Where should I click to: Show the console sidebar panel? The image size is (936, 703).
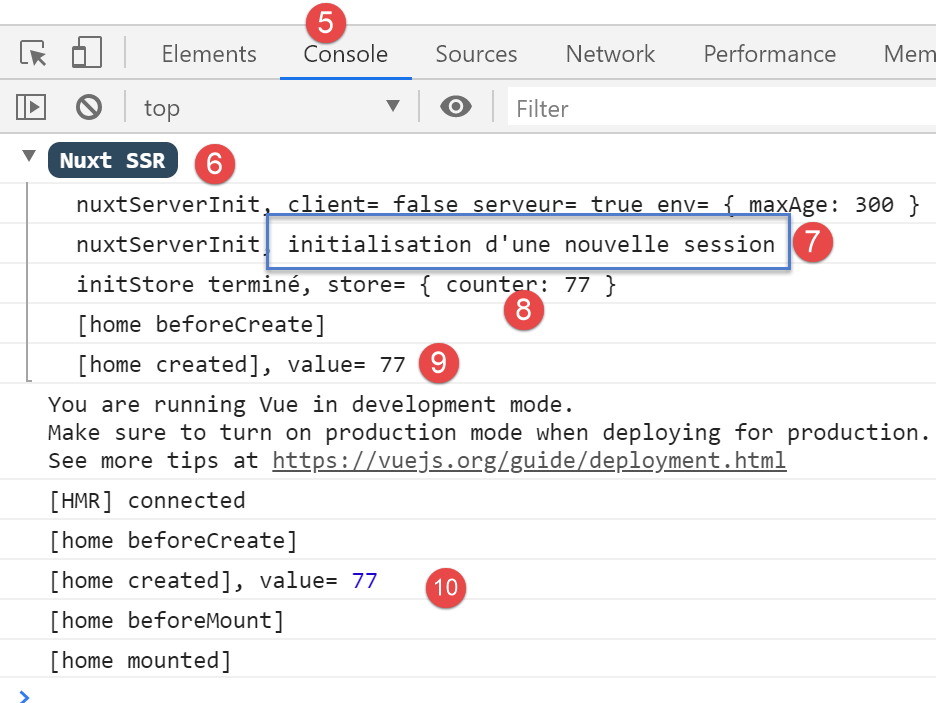coord(32,107)
